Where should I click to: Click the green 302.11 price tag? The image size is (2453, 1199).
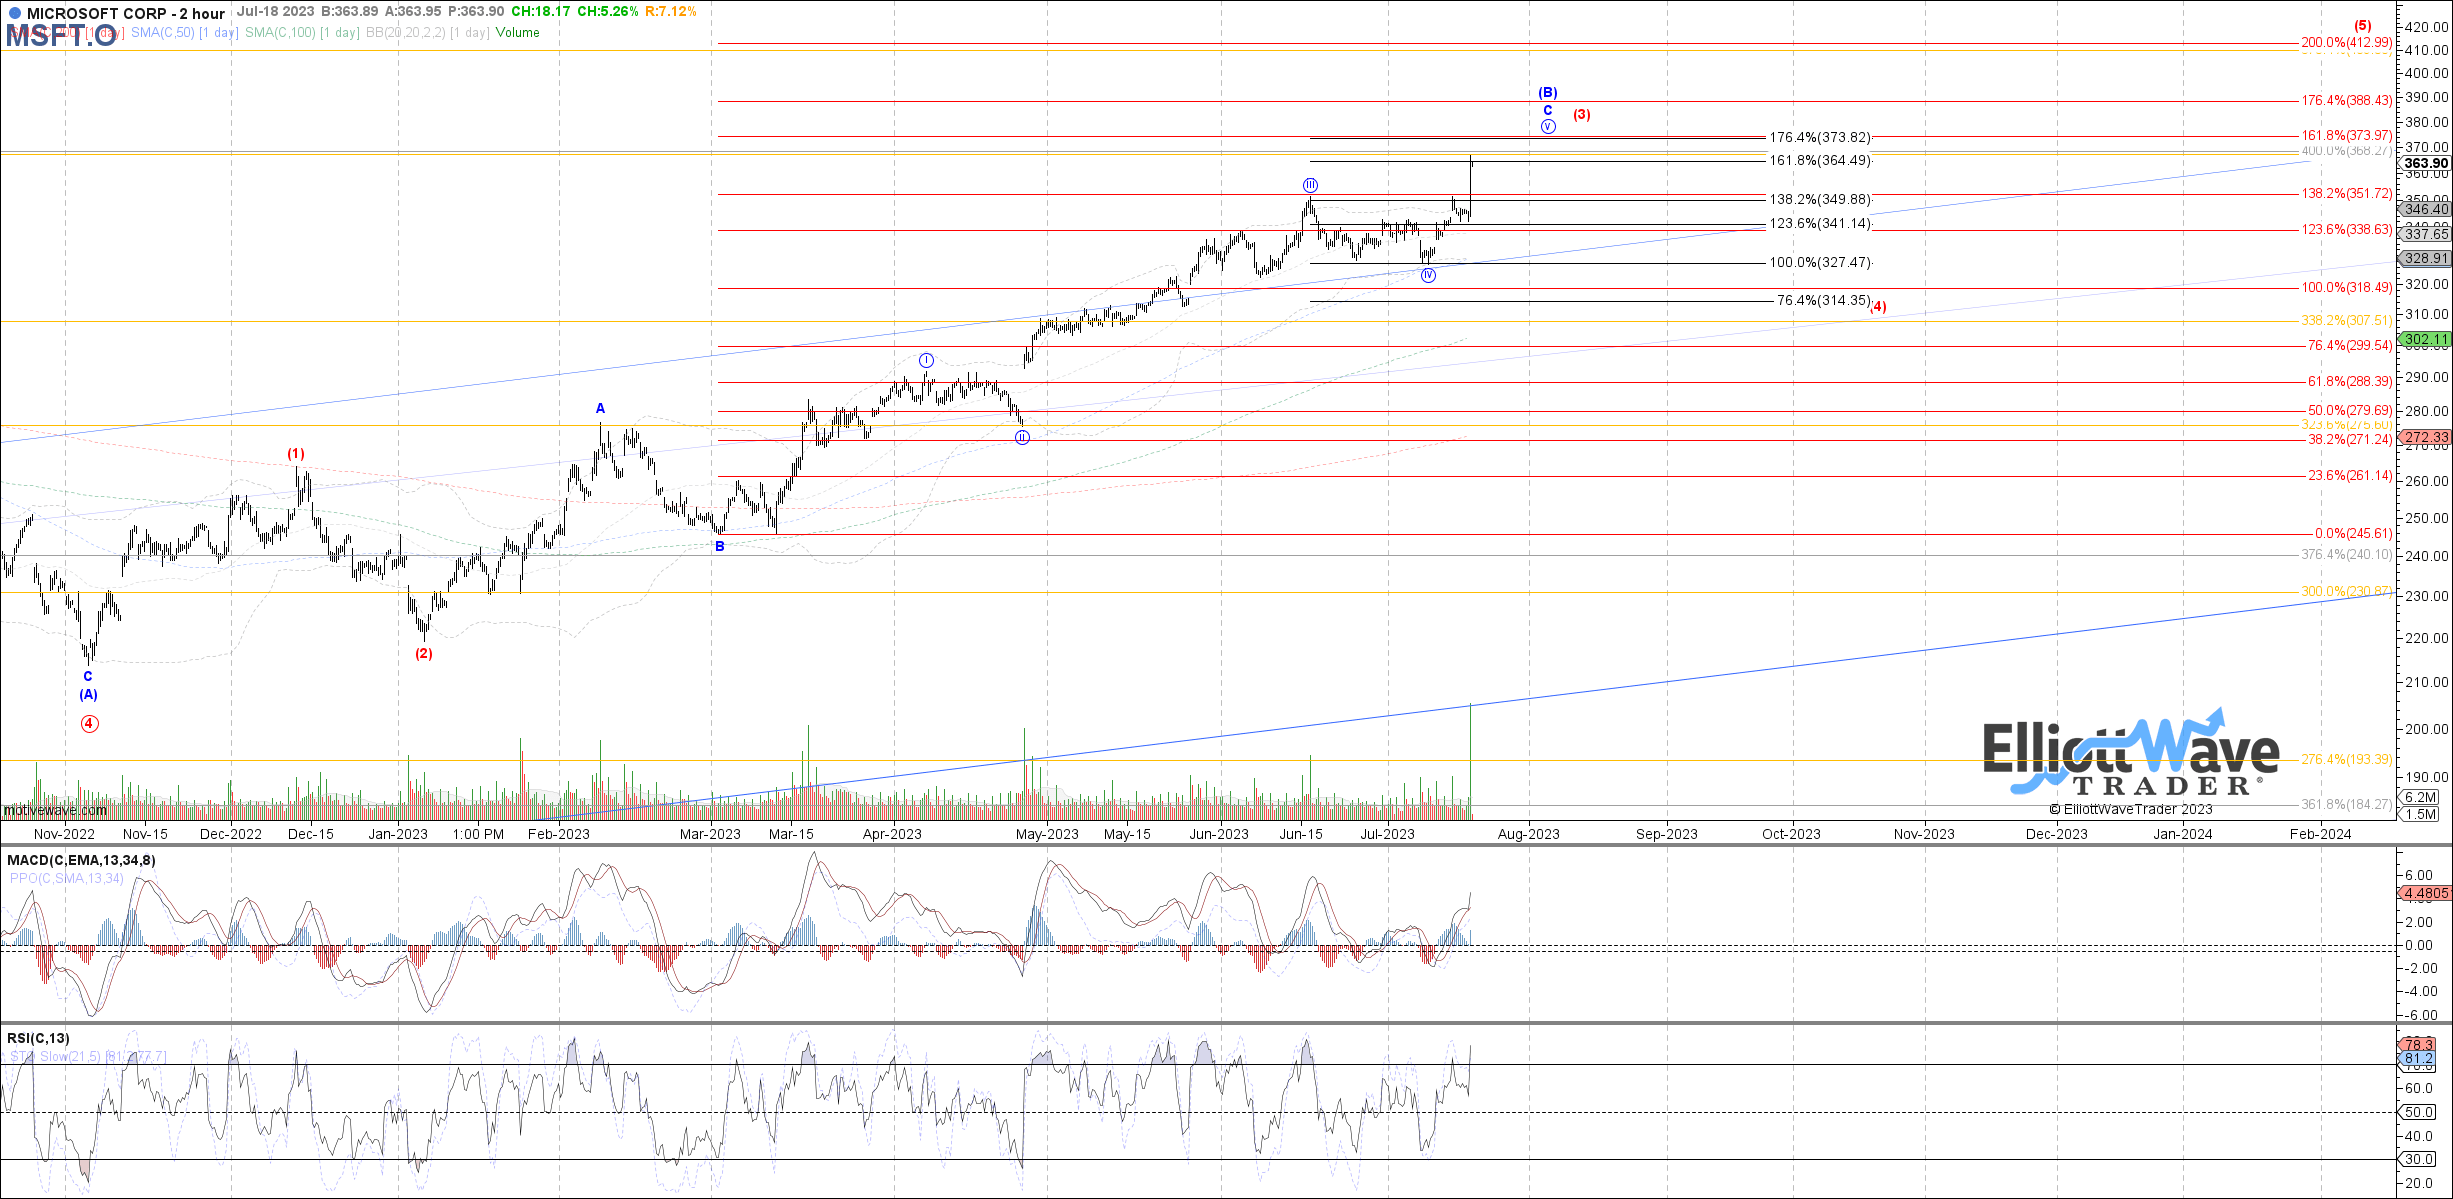[x=2427, y=340]
